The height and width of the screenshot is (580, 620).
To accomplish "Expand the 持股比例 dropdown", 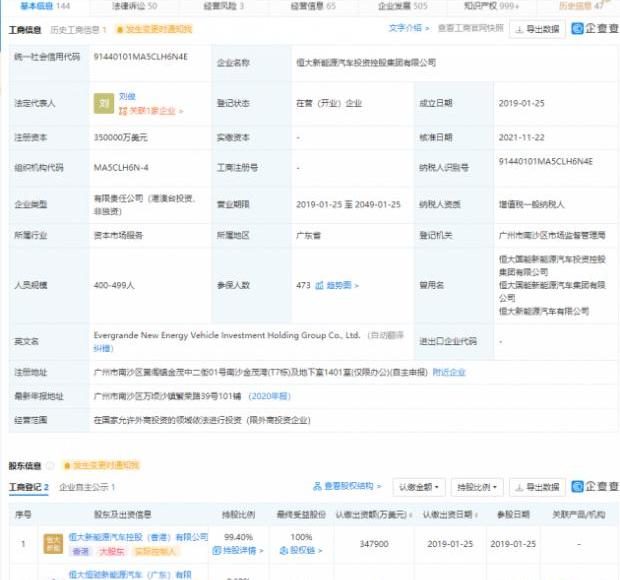I will point(477,487).
